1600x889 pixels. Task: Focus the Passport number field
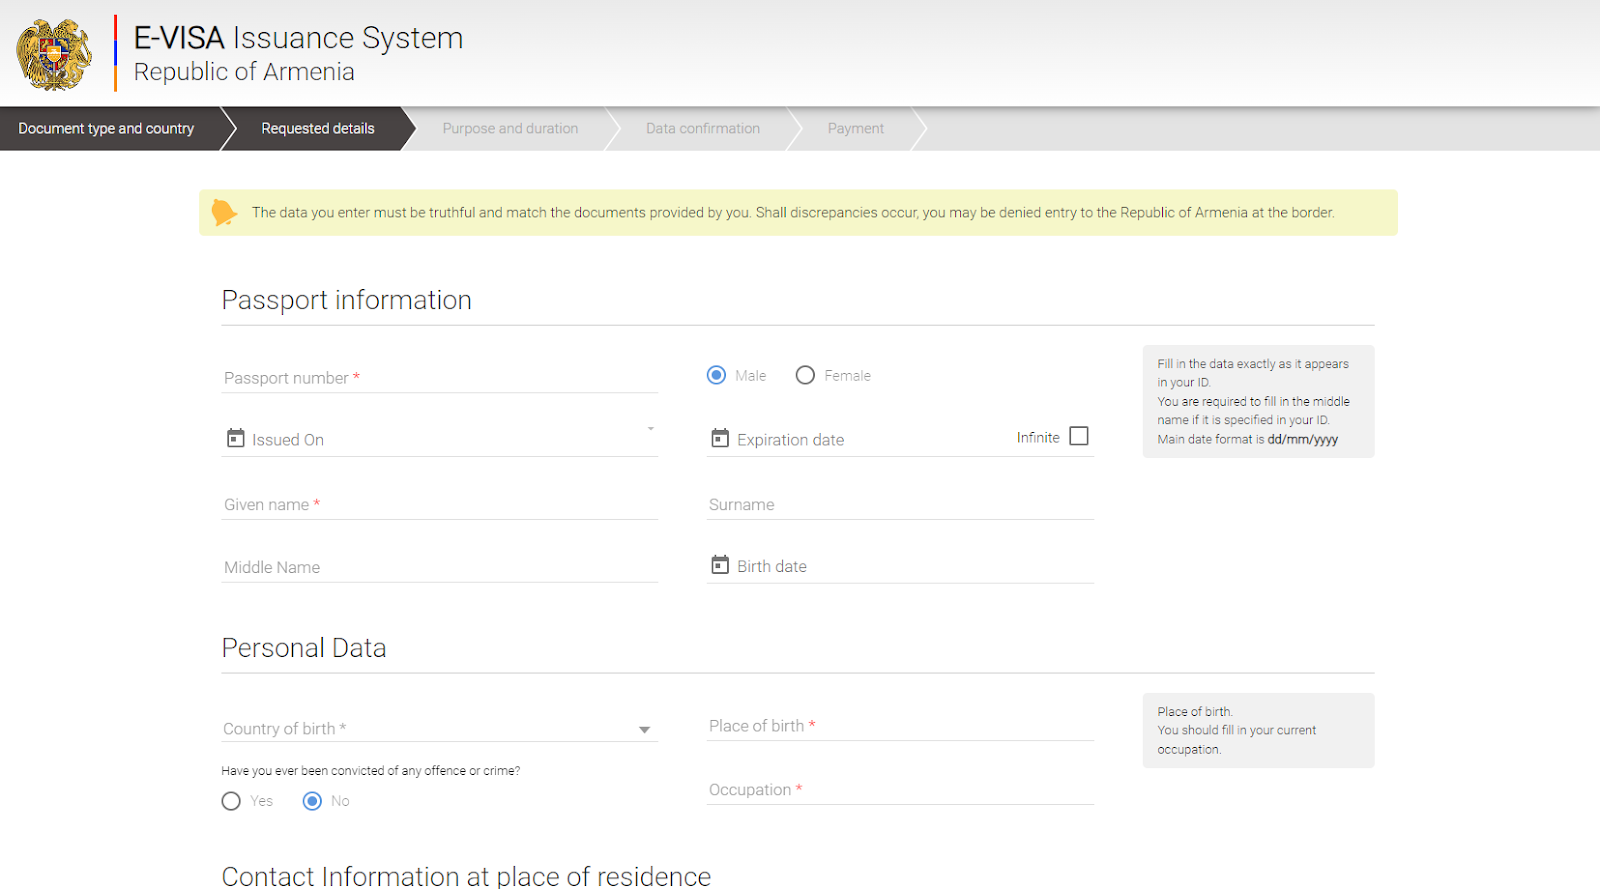pos(440,378)
